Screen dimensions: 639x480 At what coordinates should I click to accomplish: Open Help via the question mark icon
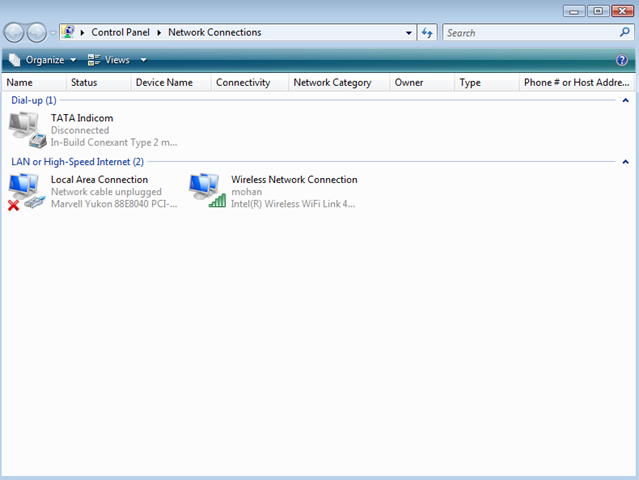point(621,60)
